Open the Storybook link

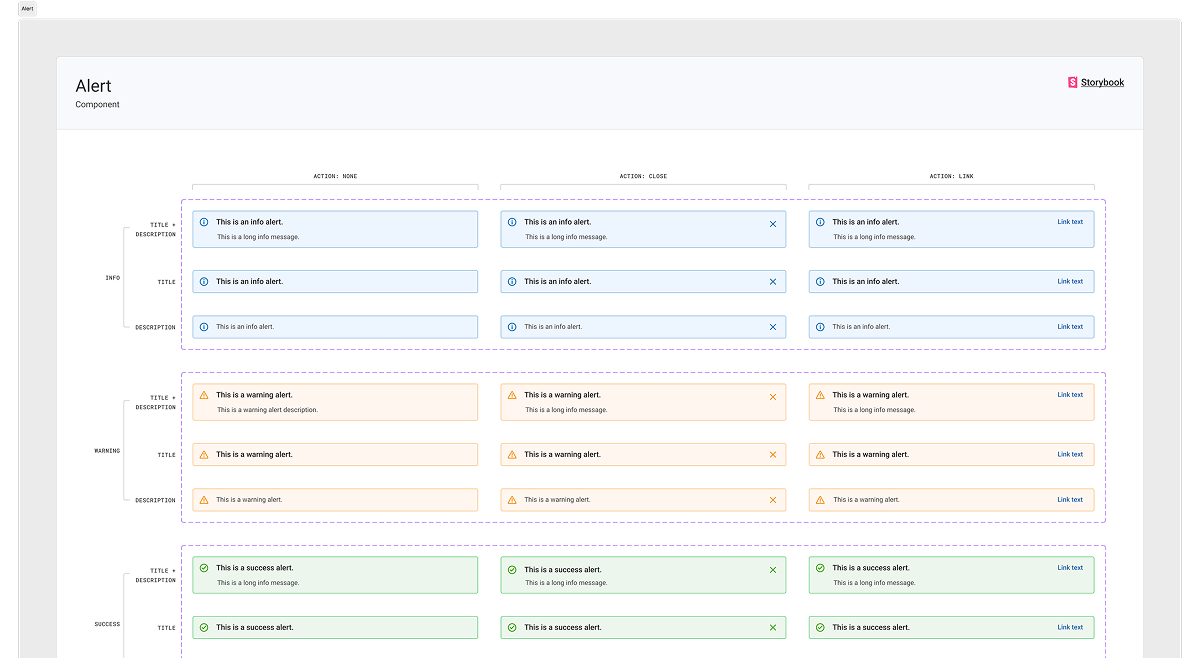point(1102,83)
